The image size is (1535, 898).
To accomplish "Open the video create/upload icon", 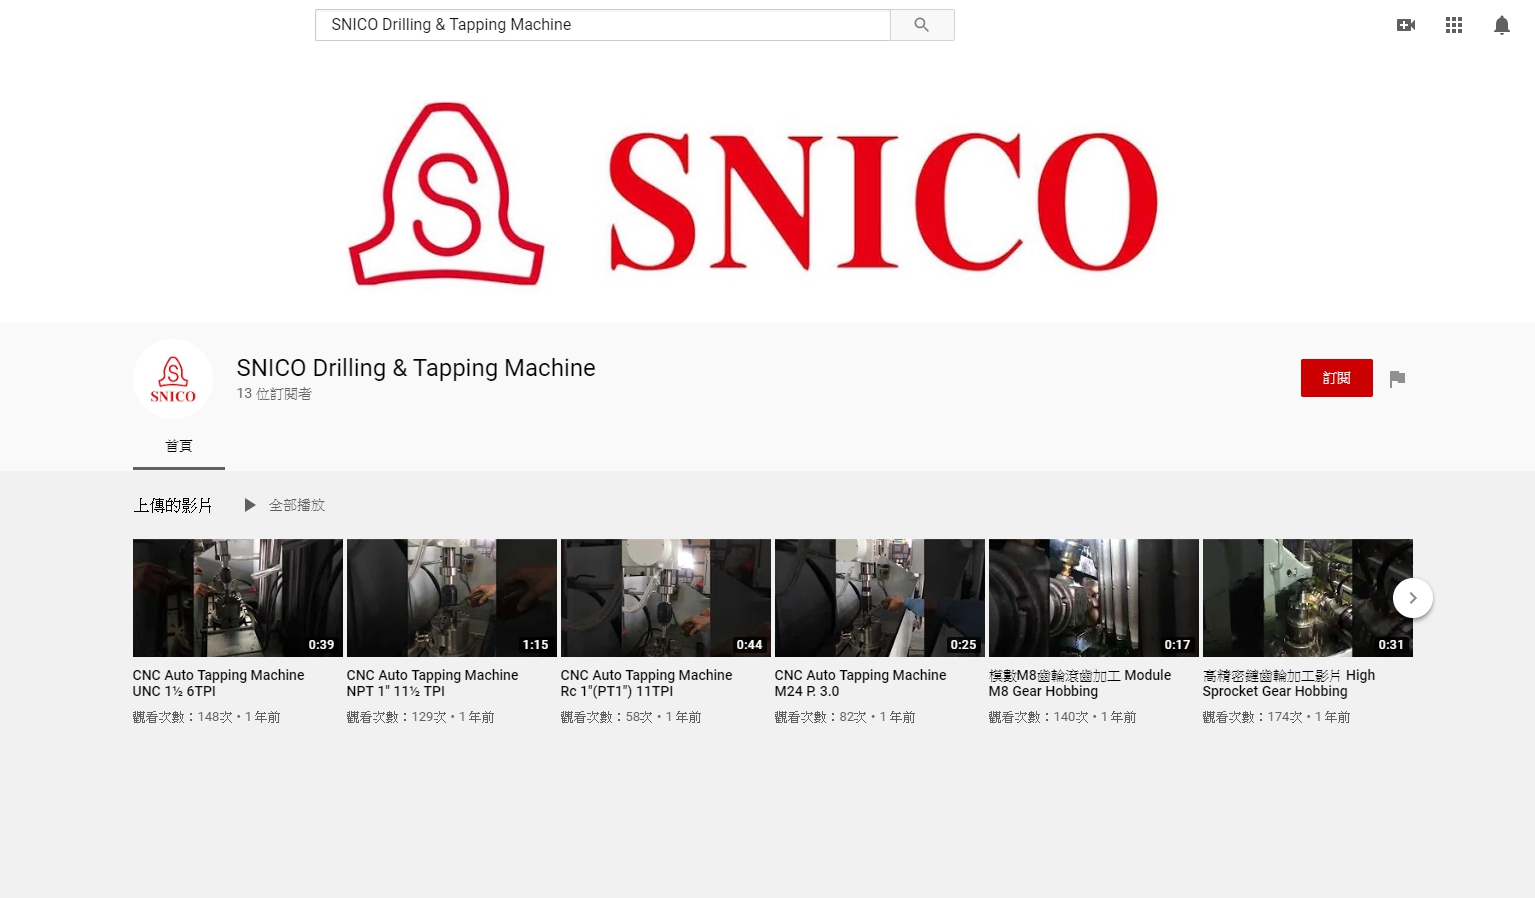I will [x=1405, y=24].
